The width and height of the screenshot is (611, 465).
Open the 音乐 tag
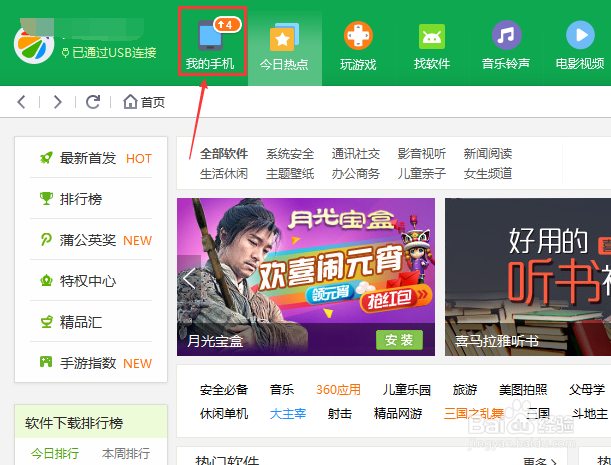click(282, 390)
